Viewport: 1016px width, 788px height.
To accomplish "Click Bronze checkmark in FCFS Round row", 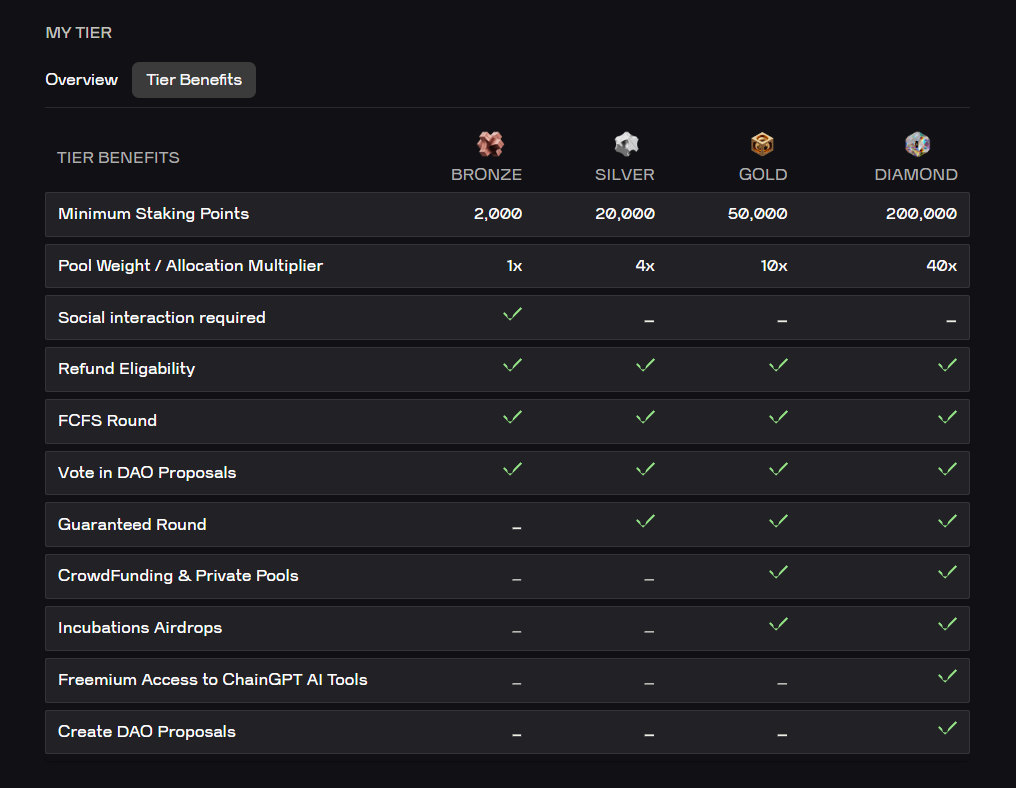I will (512, 417).
